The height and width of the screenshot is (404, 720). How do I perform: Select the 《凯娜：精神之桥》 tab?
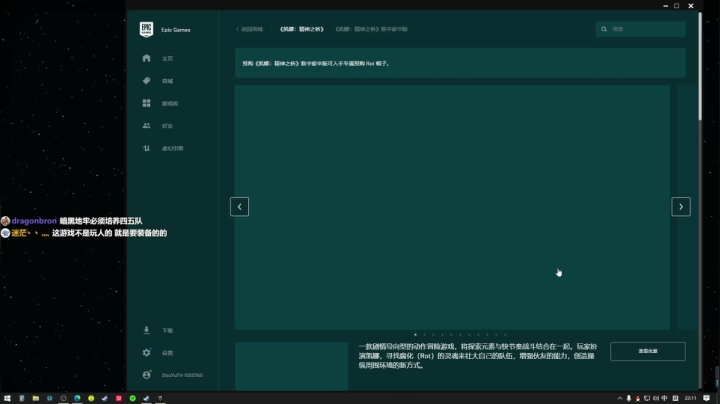(x=302, y=29)
